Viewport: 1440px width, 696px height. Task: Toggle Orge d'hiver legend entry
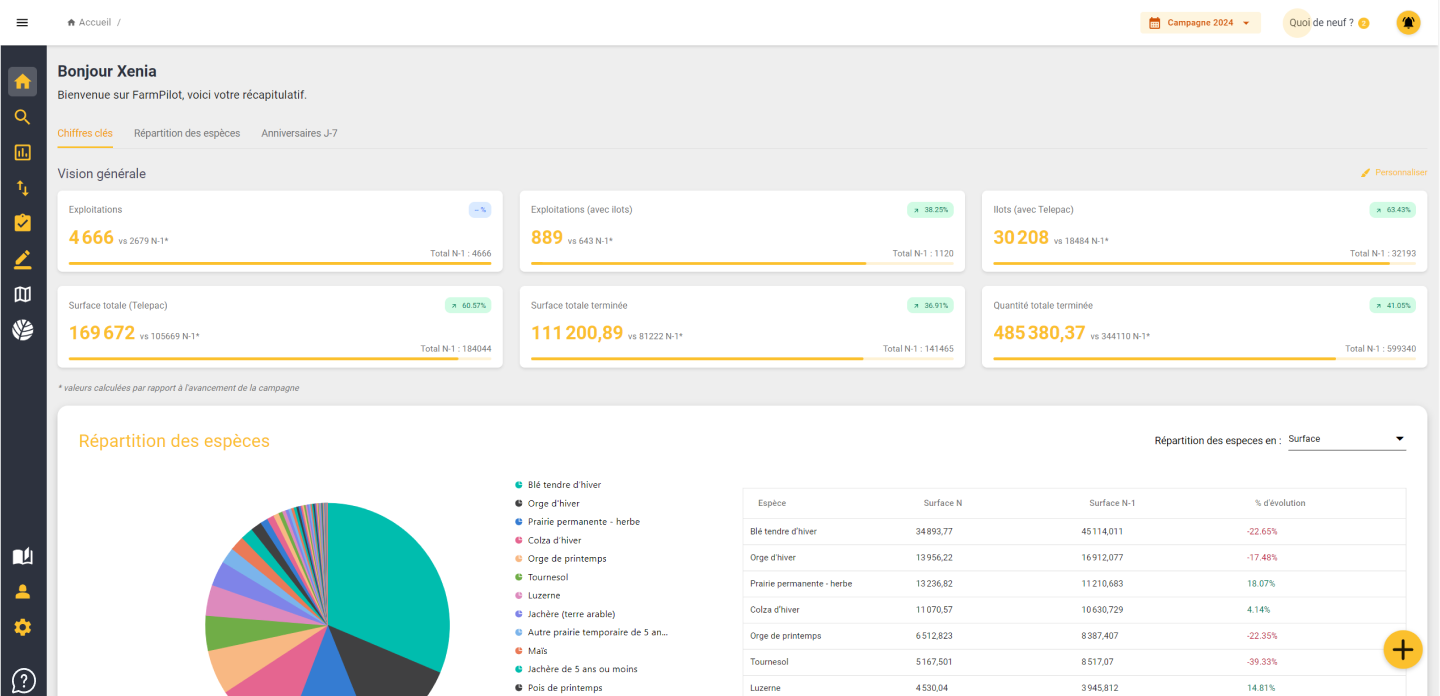553,504
